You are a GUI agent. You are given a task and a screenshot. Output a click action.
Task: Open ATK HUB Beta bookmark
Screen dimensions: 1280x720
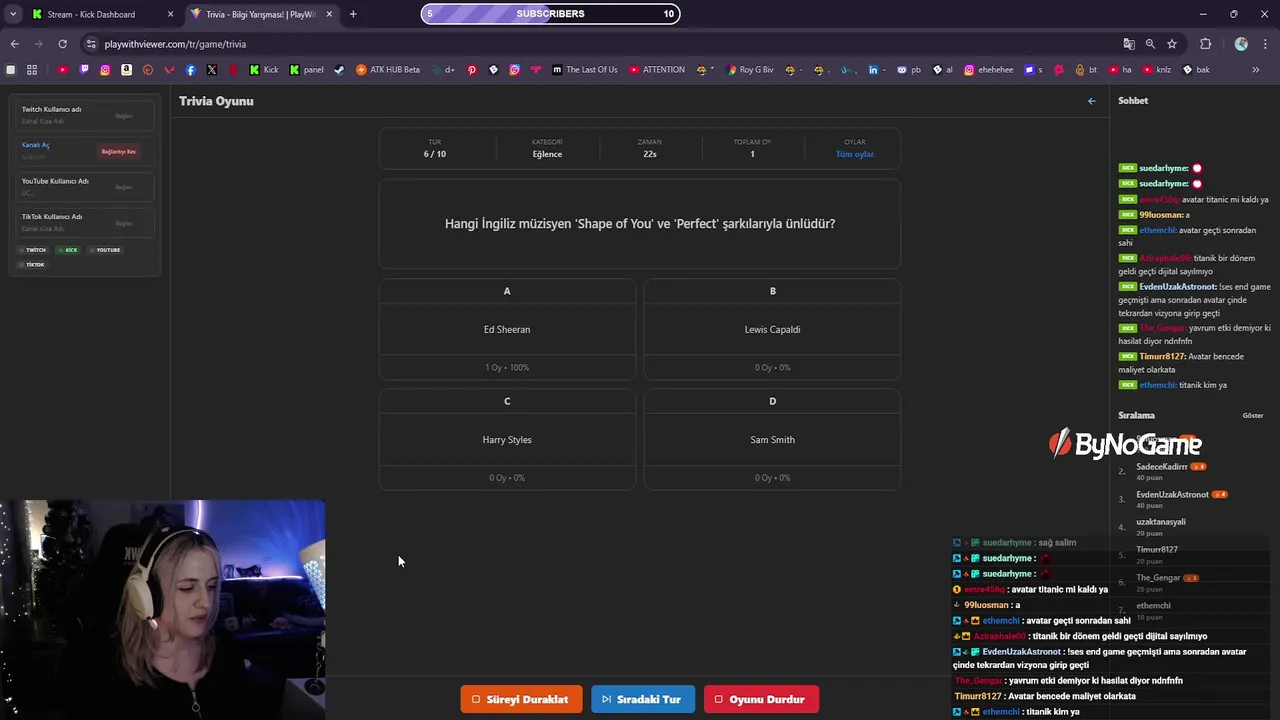point(388,70)
